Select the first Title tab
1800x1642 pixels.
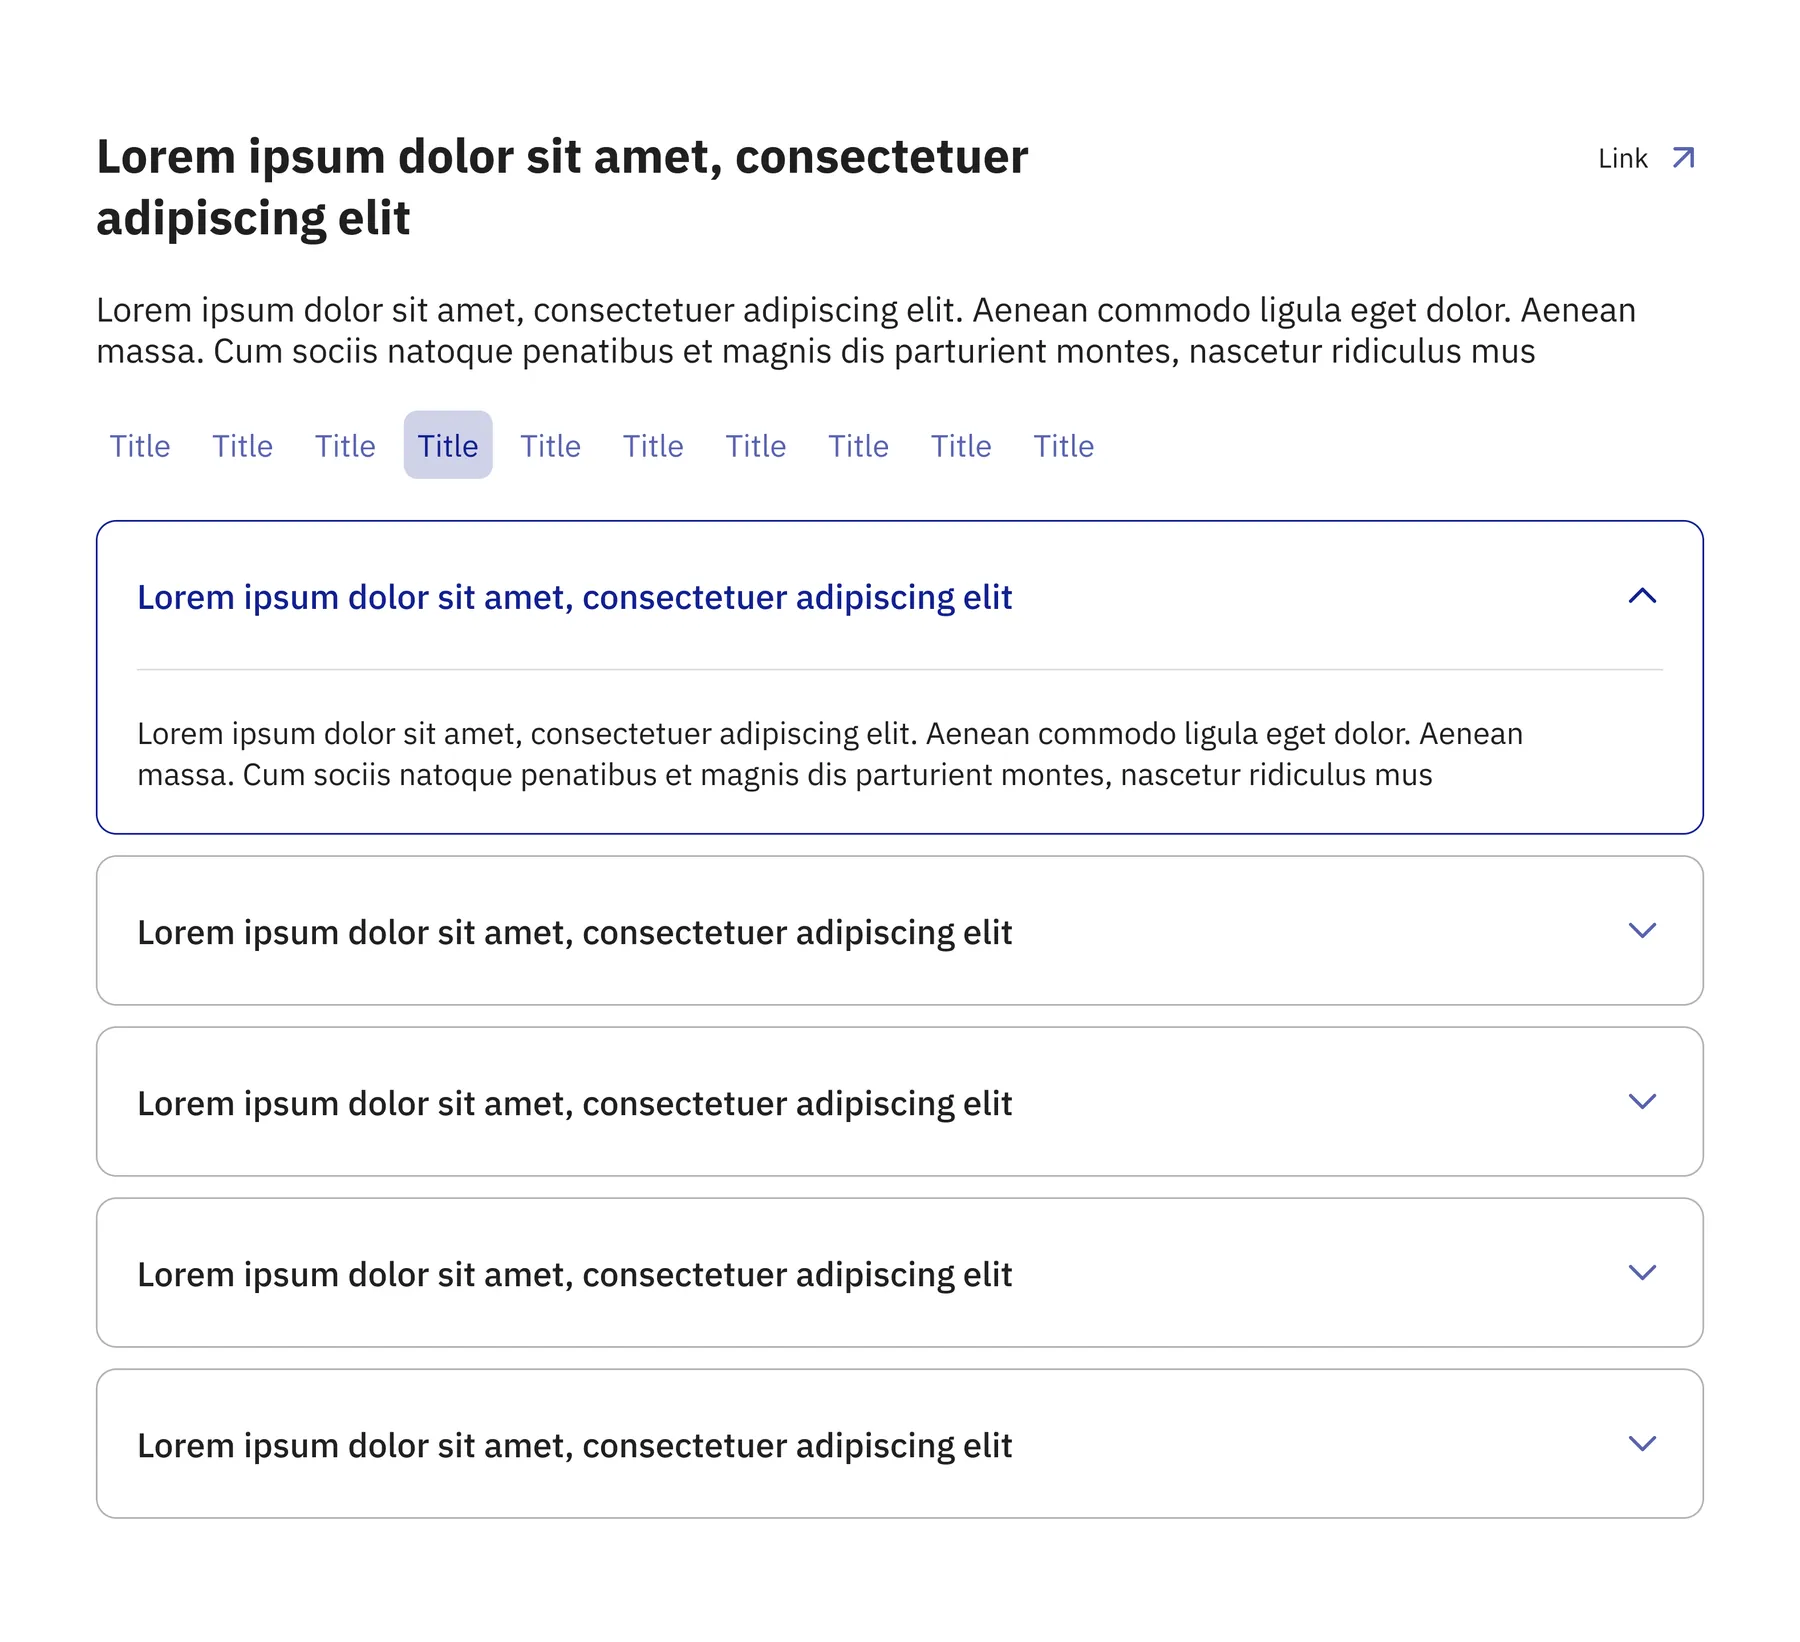pyautogui.click(x=140, y=445)
